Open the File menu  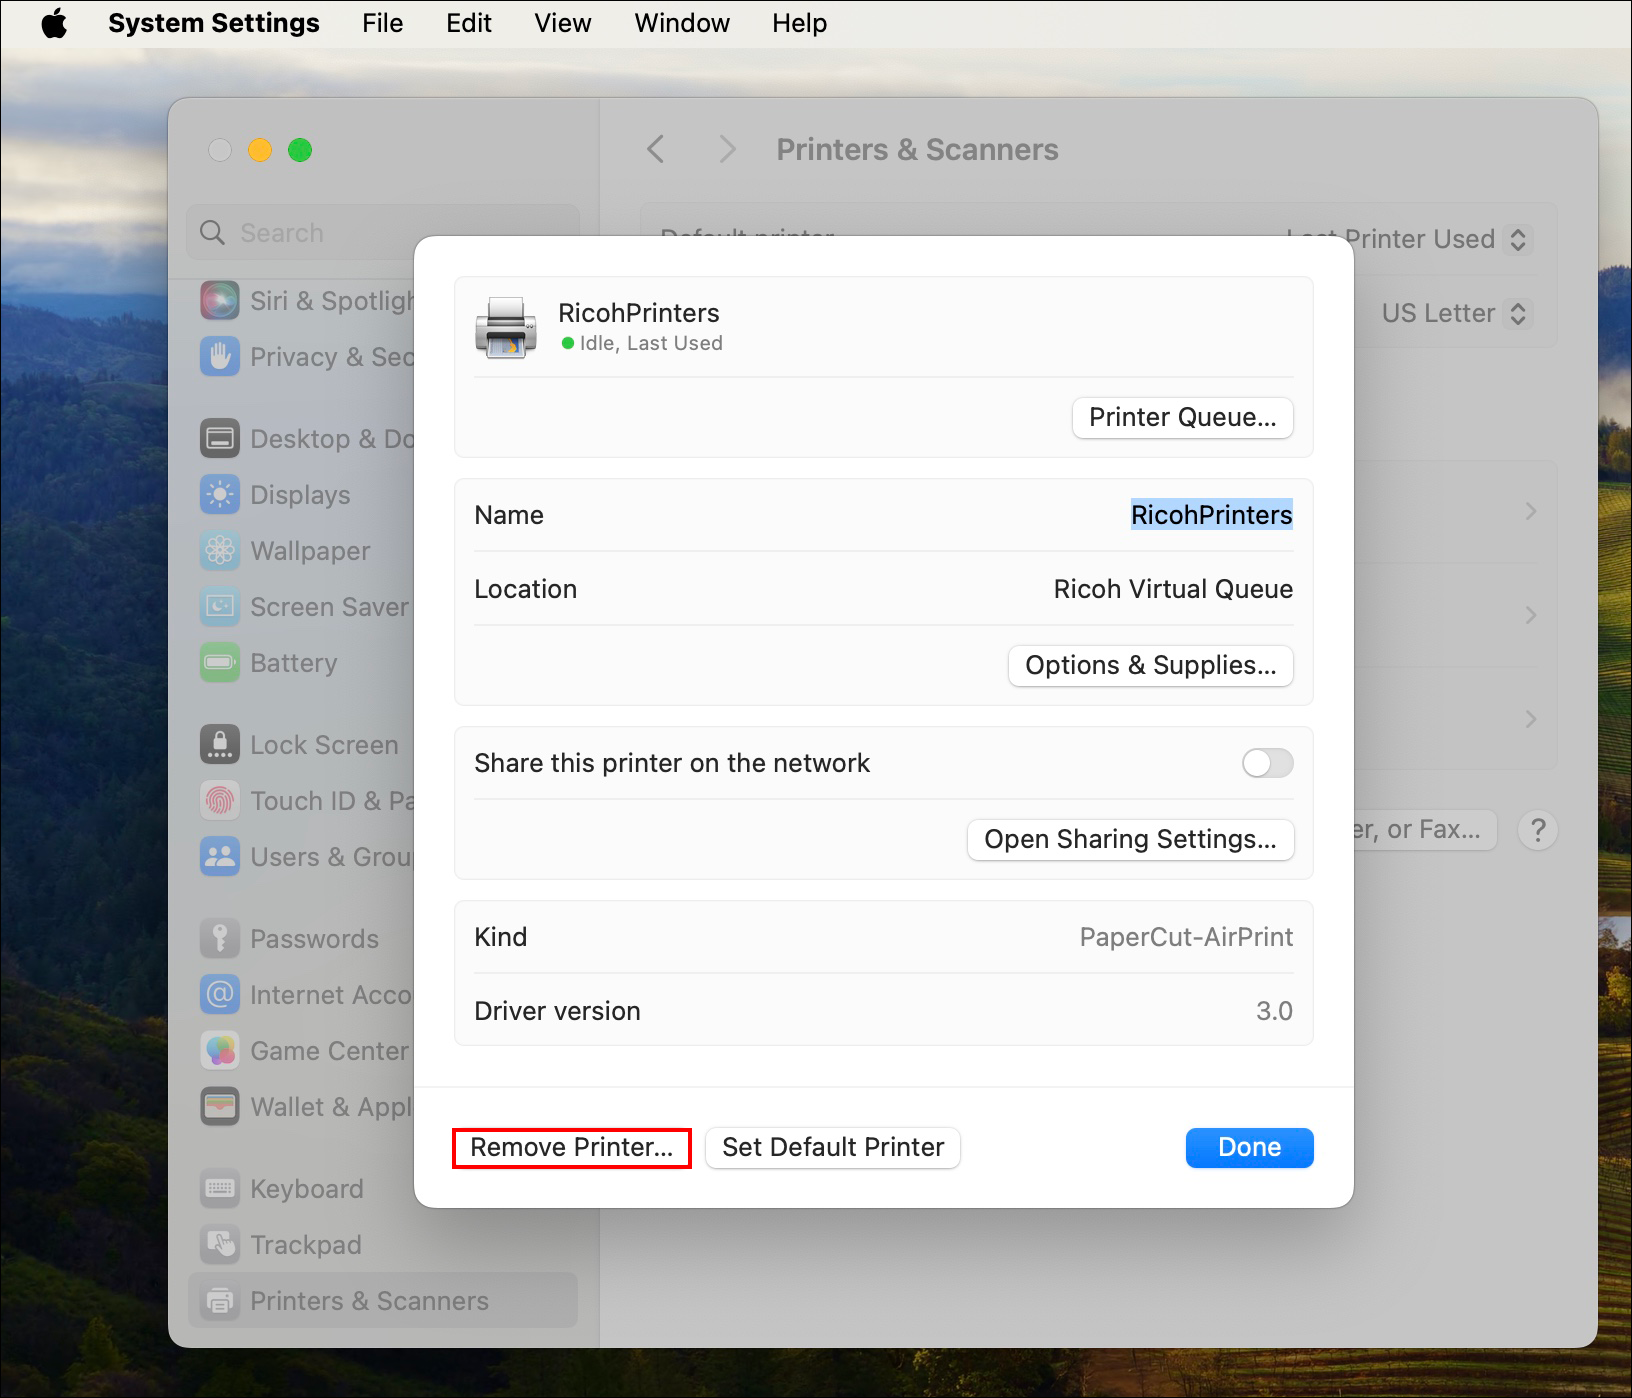tap(383, 23)
